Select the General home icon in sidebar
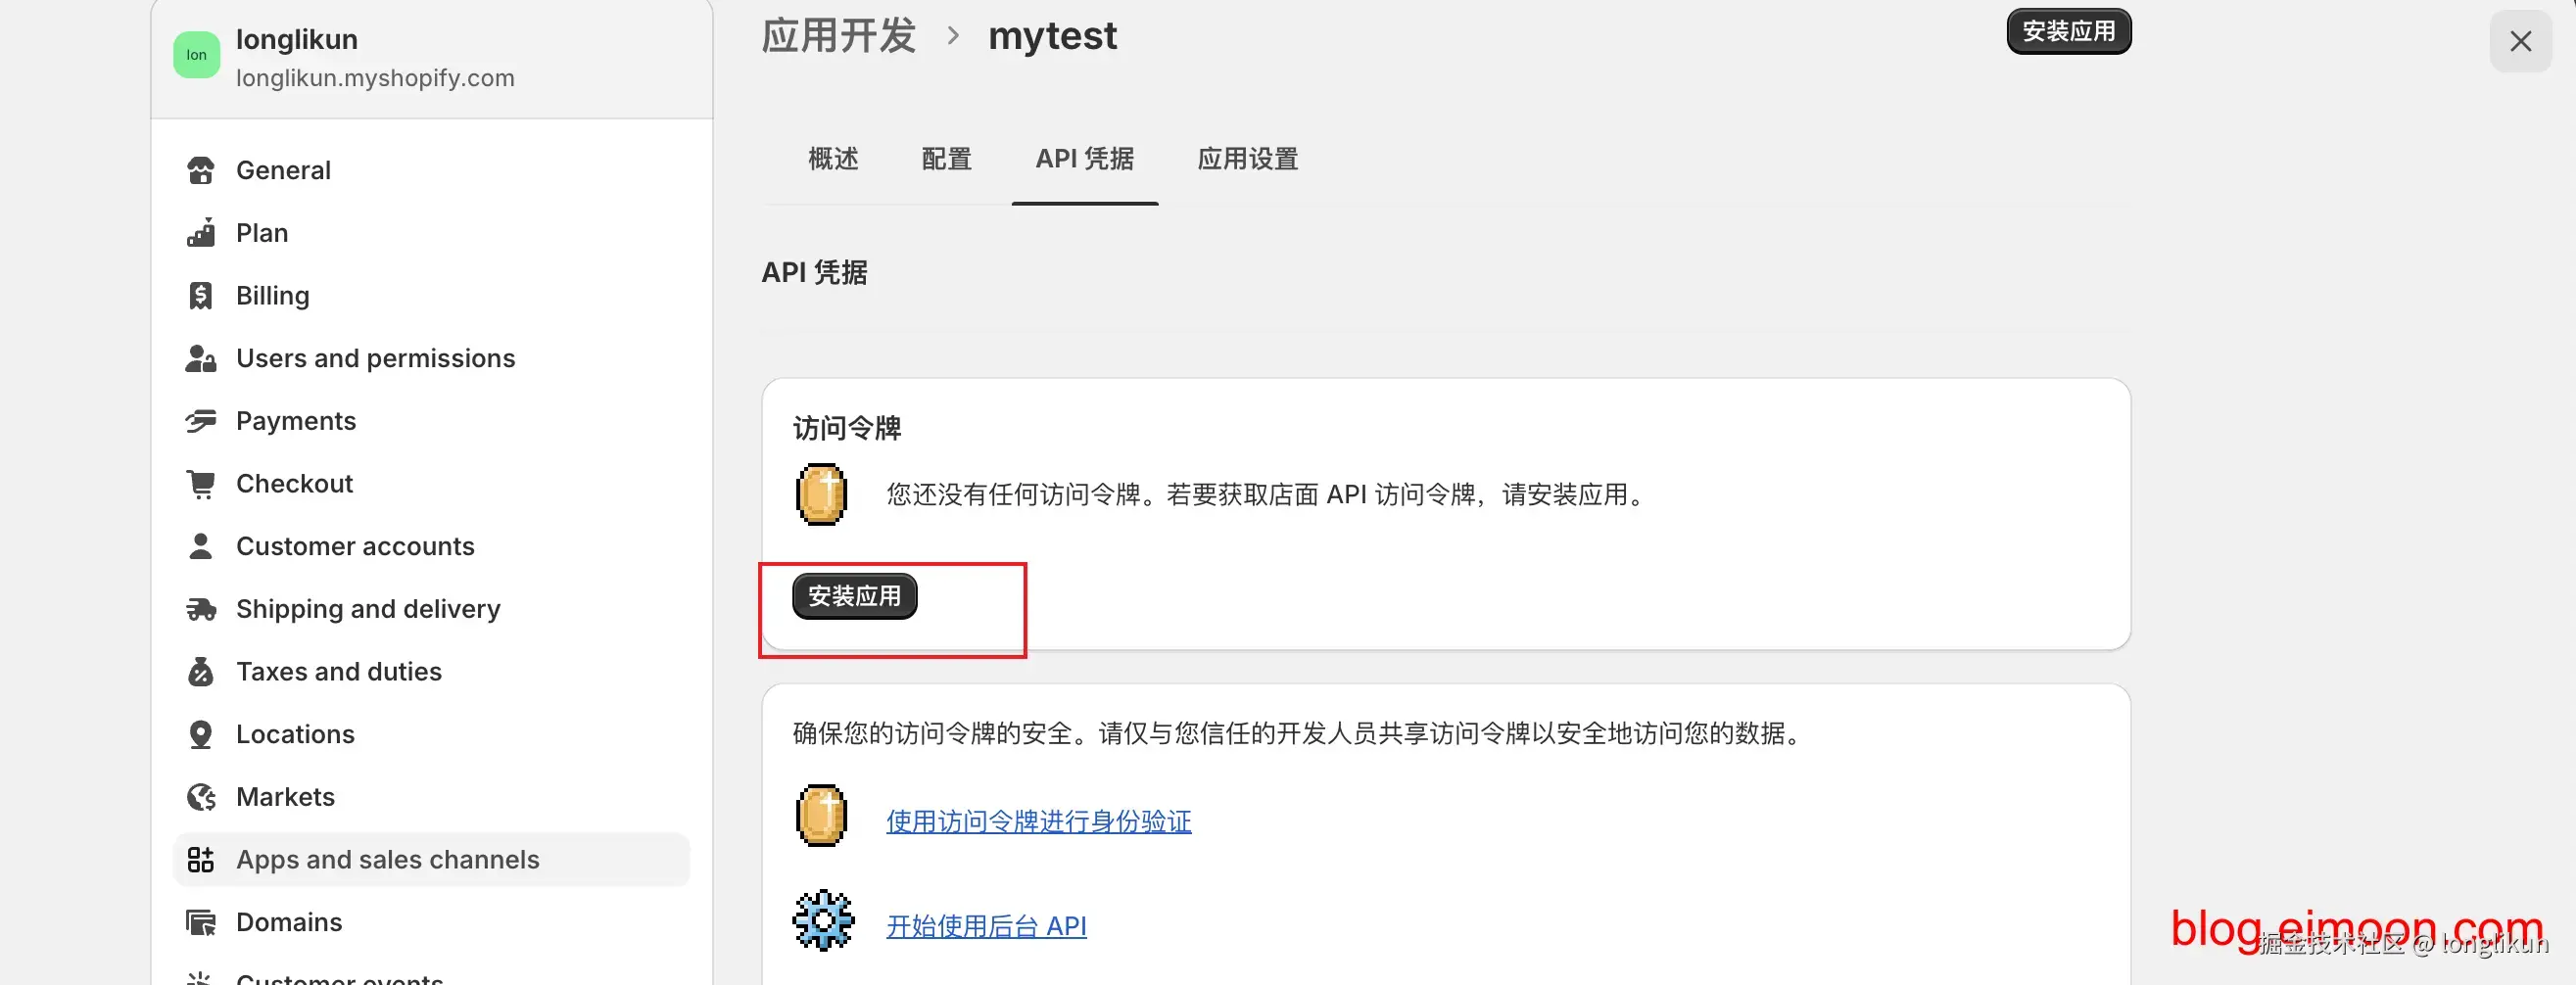This screenshot has height=985, width=2576. tap(200, 170)
